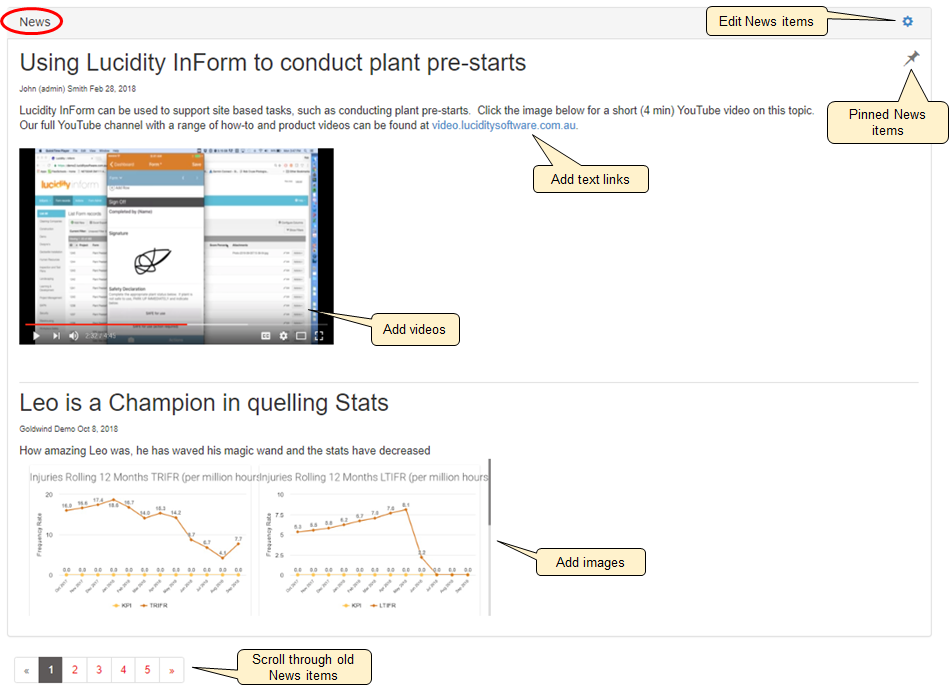Enter fullscreen on the video player
The width and height of the screenshot is (949, 691).
pyautogui.click(x=320, y=336)
